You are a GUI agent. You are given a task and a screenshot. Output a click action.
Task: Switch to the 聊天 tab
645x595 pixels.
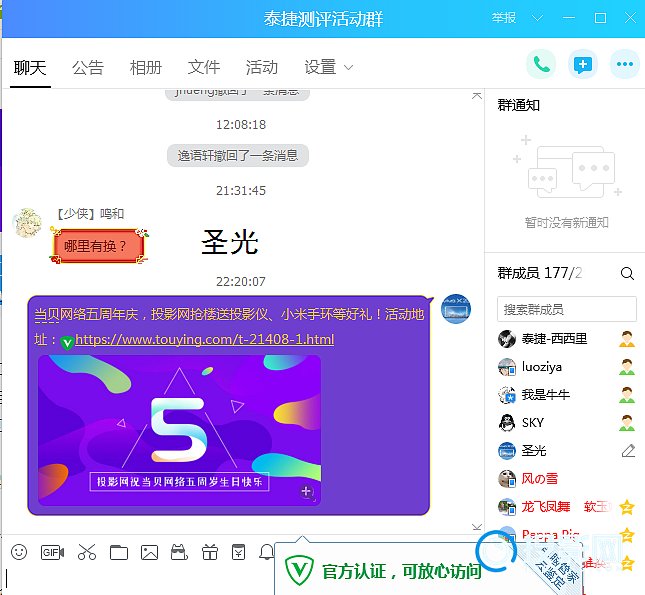[x=30, y=67]
